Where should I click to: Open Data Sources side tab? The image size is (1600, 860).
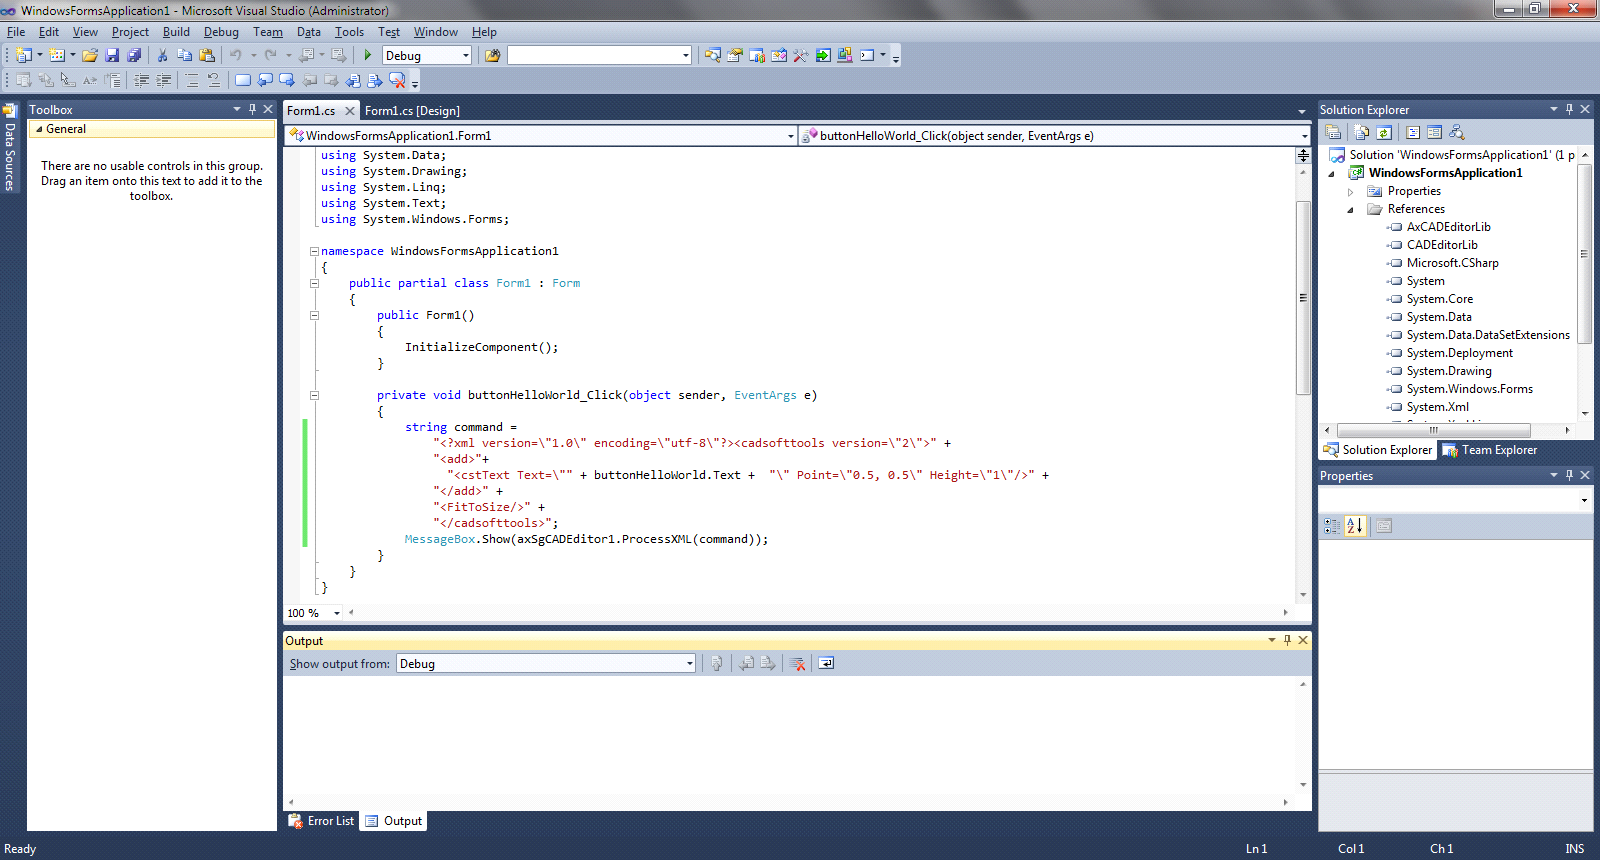(9, 148)
